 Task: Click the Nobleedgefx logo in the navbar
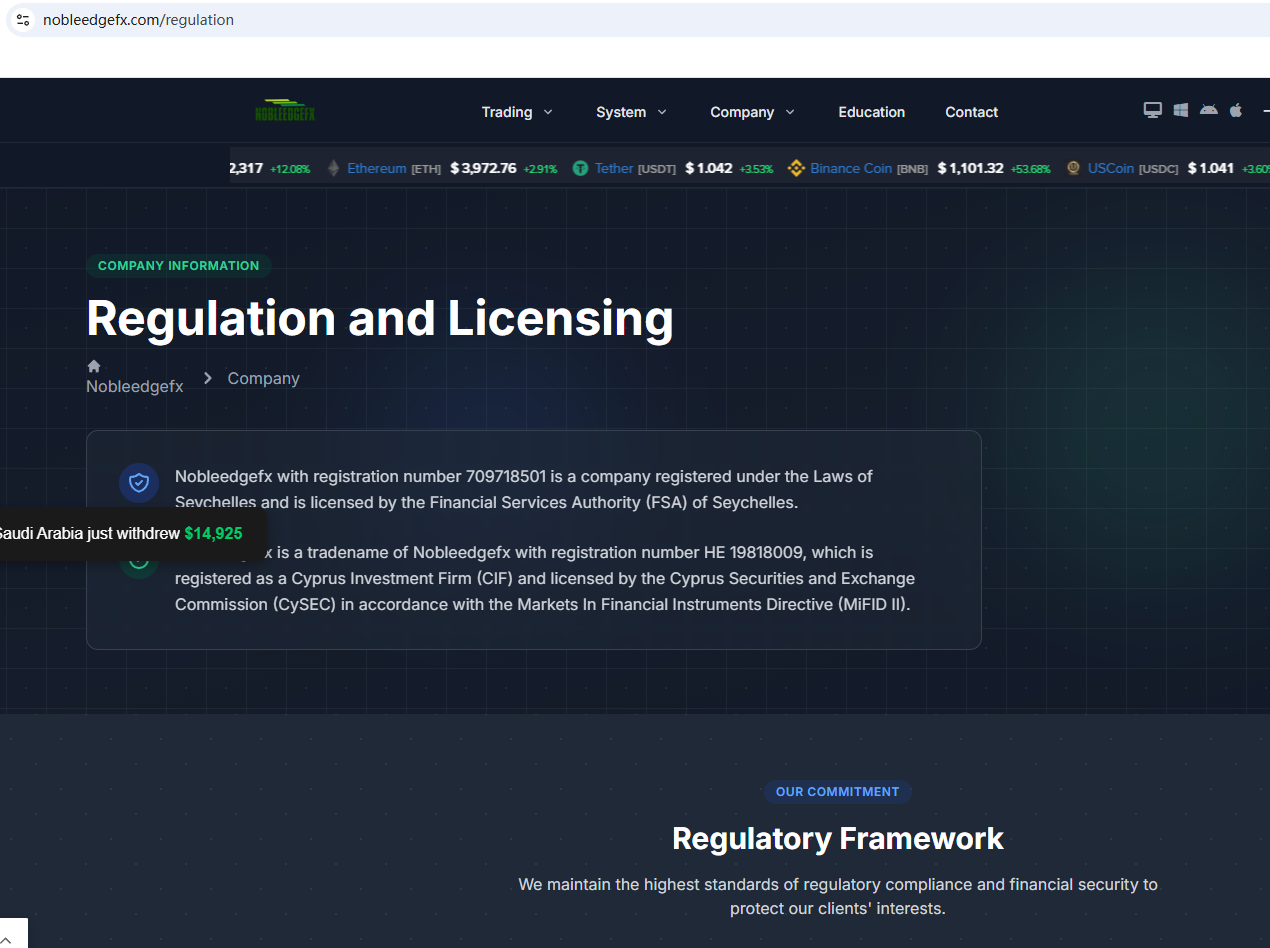pyautogui.click(x=285, y=112)
